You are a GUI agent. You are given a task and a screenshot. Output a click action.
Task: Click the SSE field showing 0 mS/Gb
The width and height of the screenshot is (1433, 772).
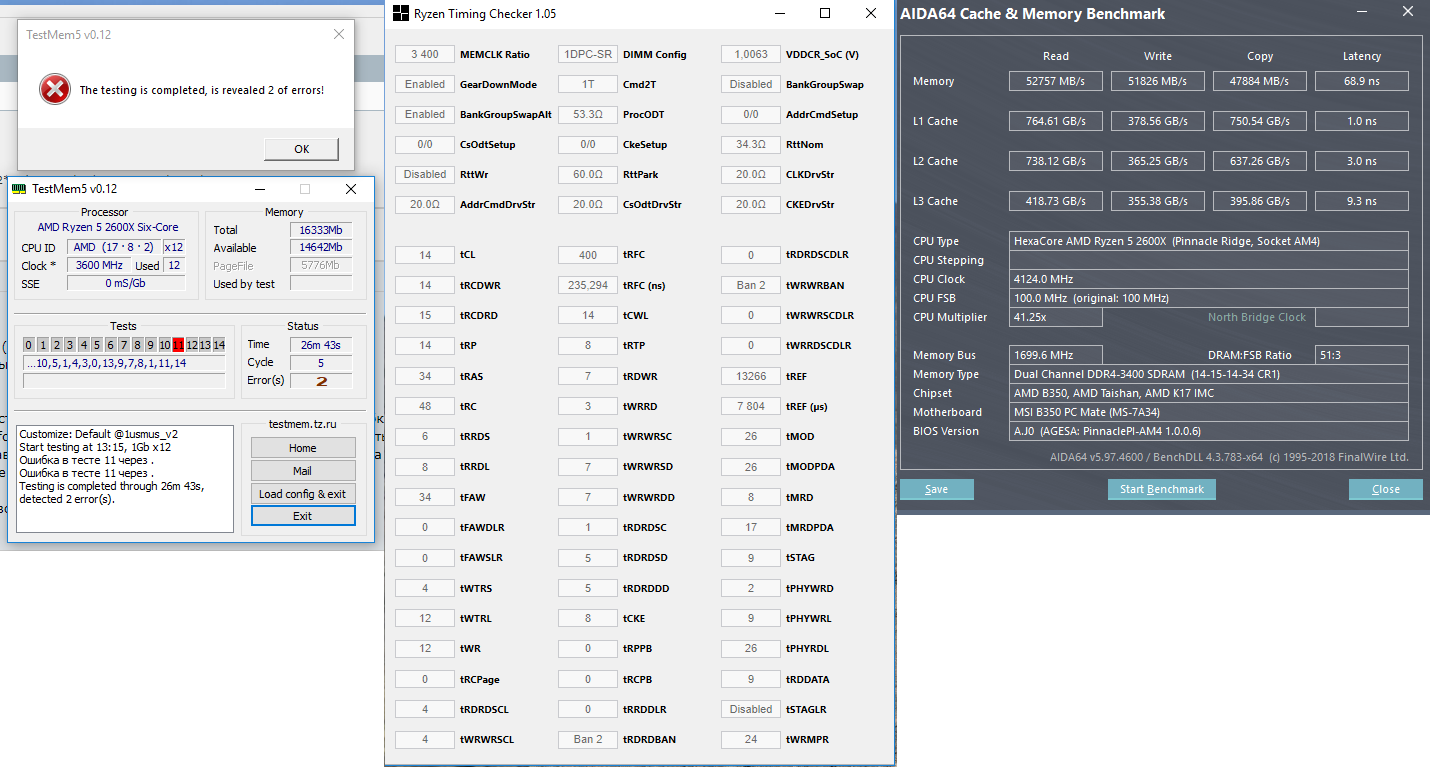click(125, 283)
